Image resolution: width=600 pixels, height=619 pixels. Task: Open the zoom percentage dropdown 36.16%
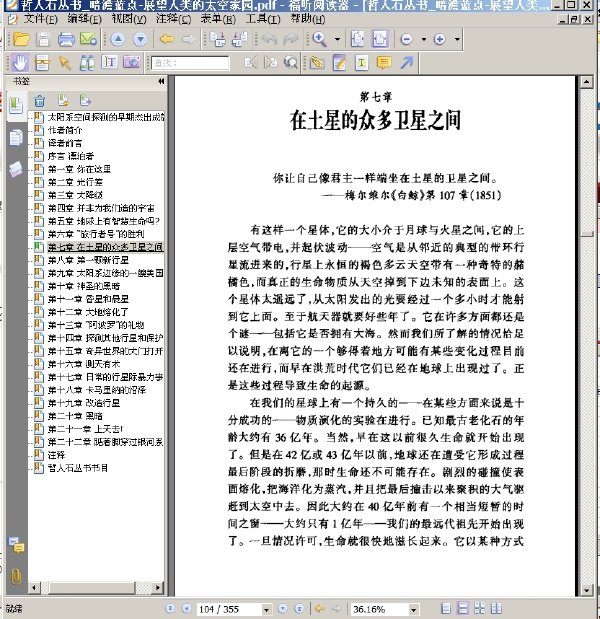tap(413, 609)
